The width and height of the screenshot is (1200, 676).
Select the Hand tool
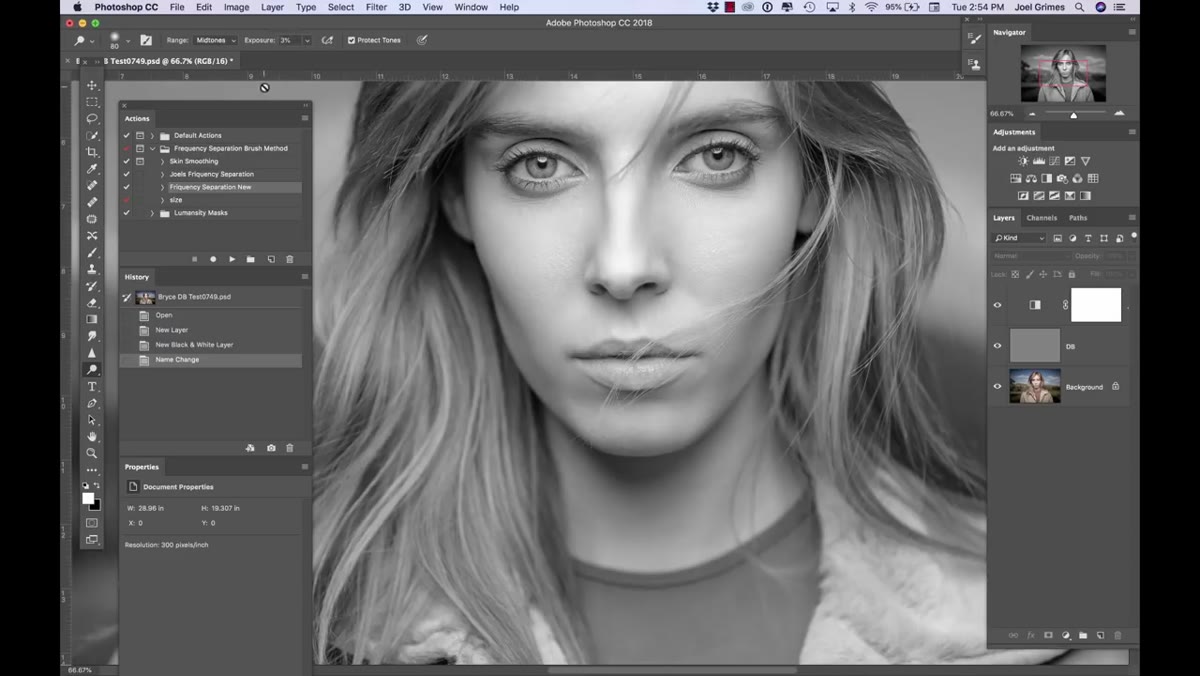(x=92, y=437)
